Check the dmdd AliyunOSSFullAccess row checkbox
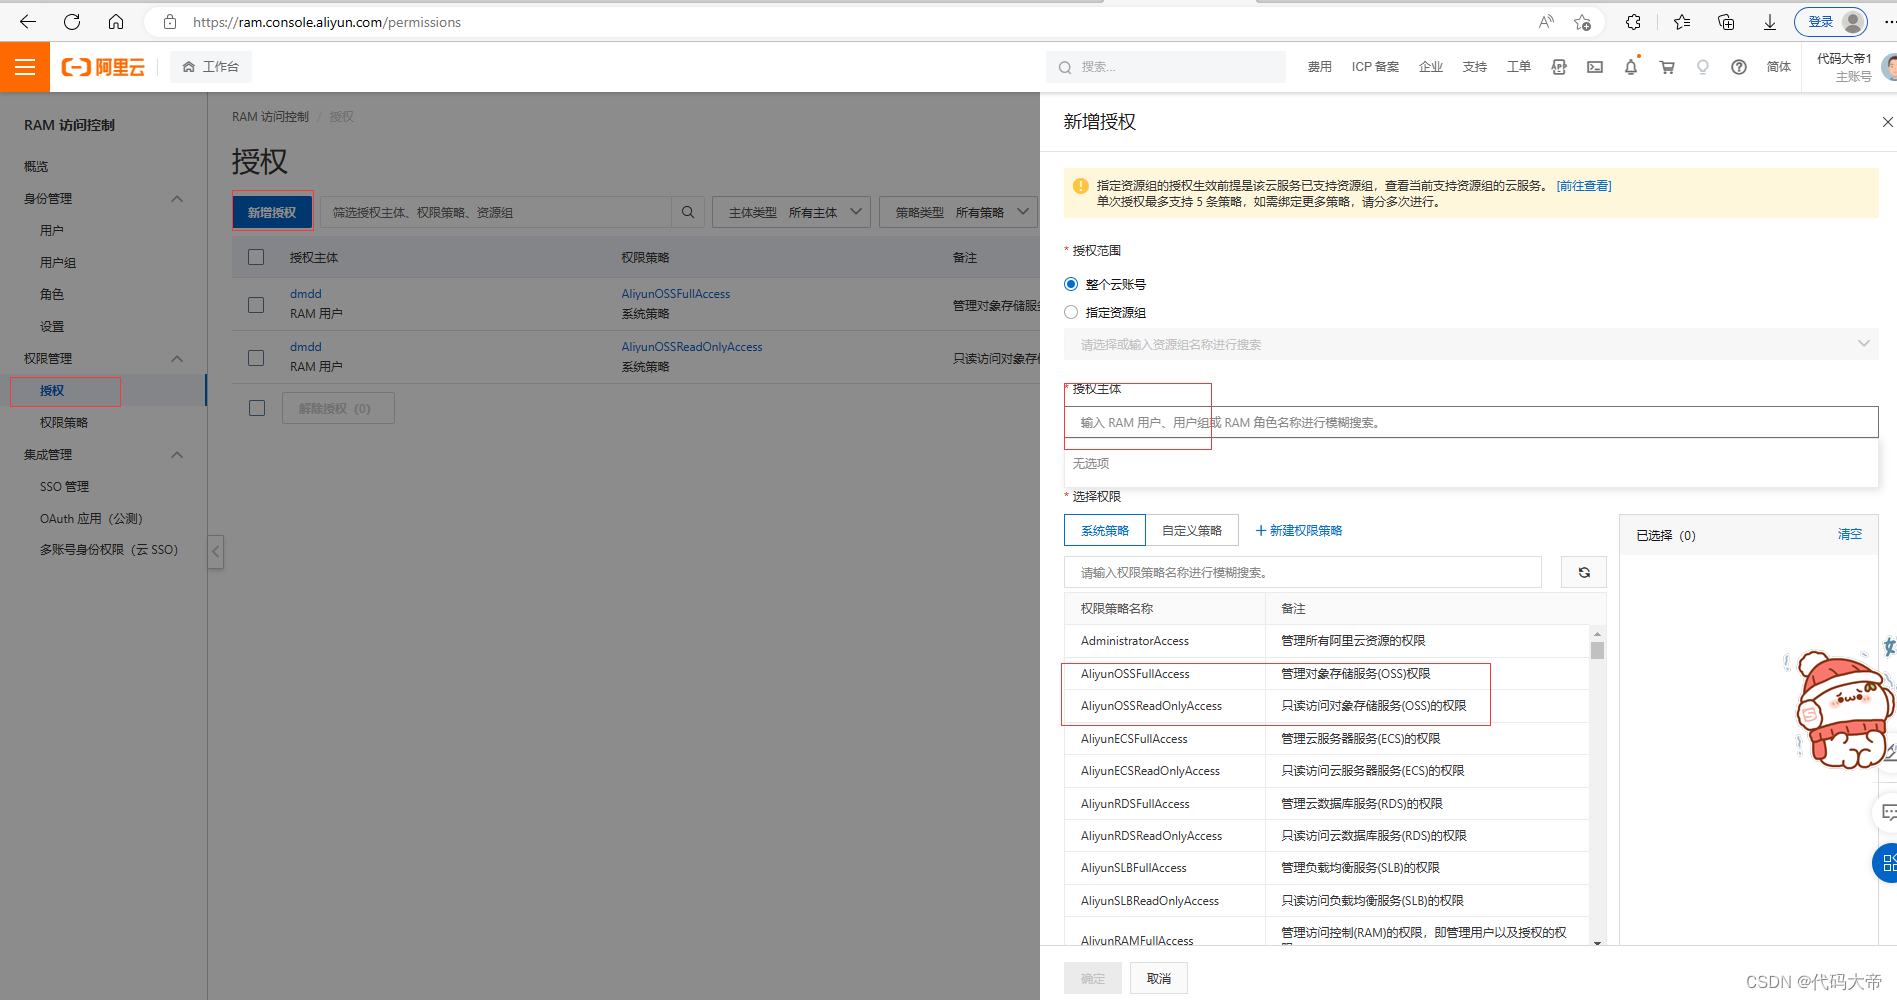 [x=256, y=304]
